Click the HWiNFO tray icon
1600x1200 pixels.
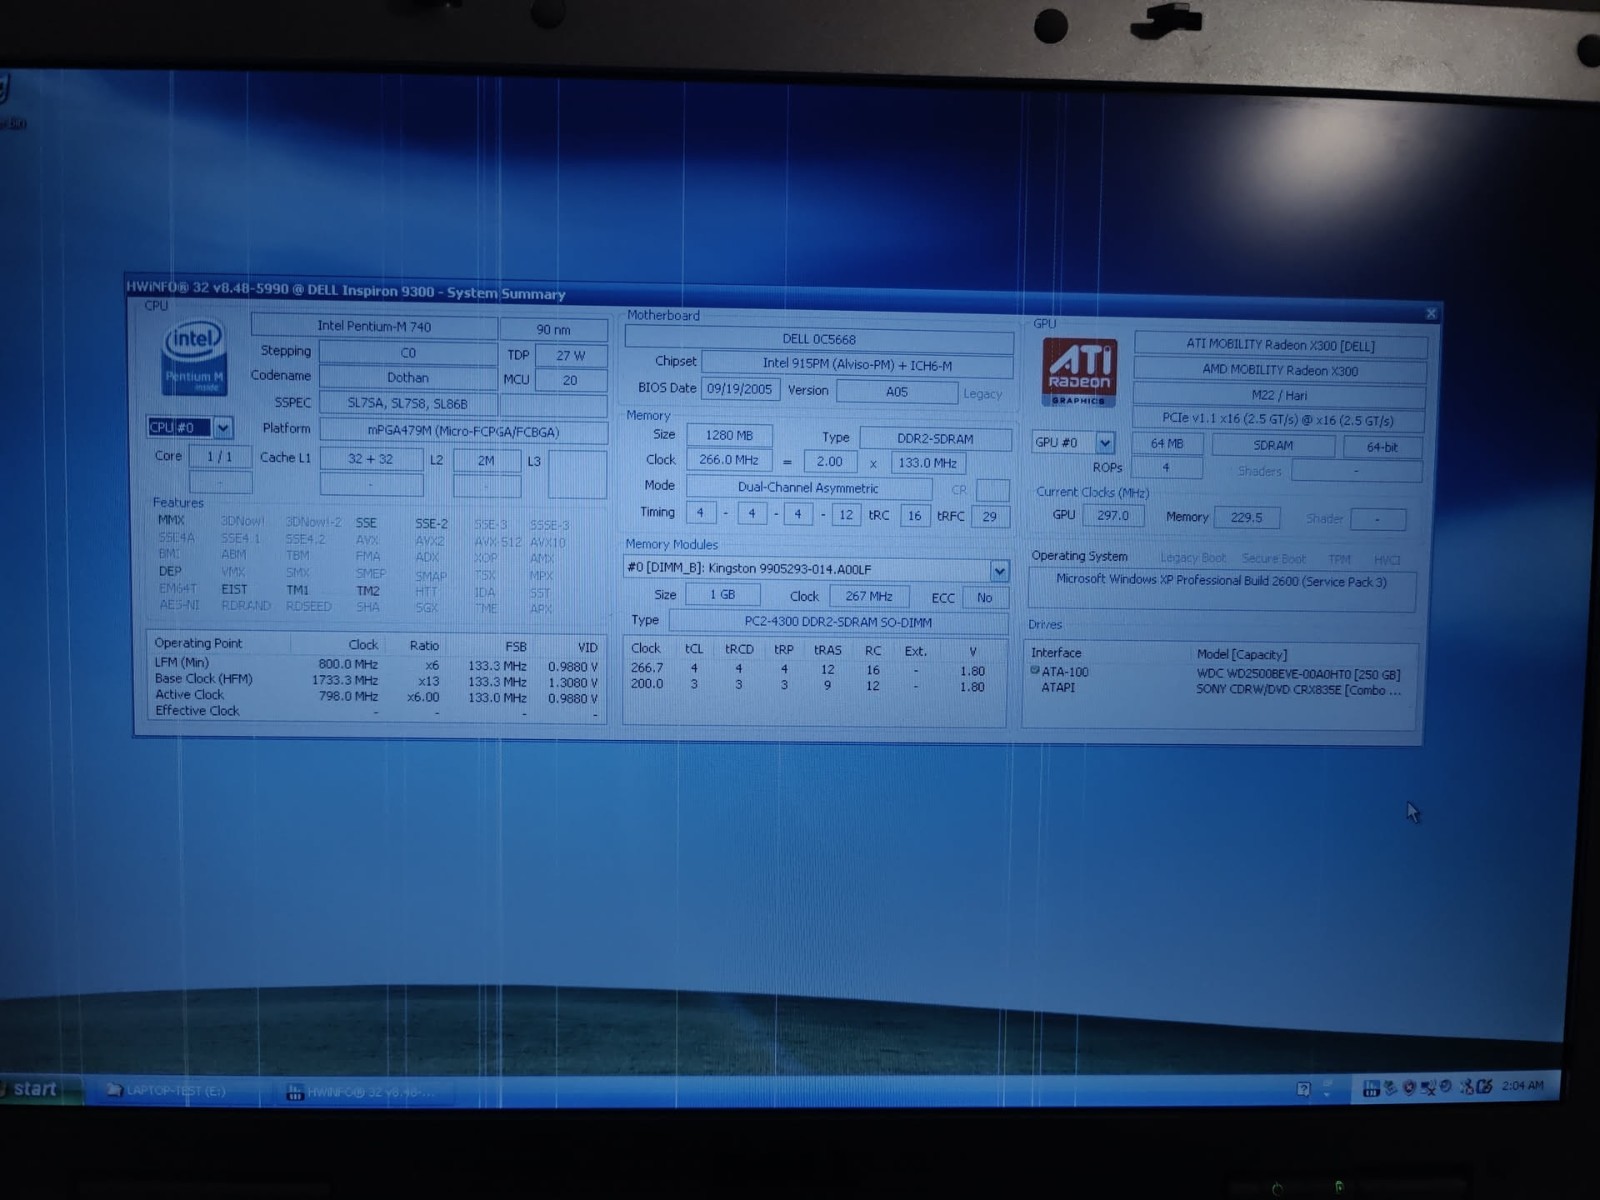pos(1371,1087)
